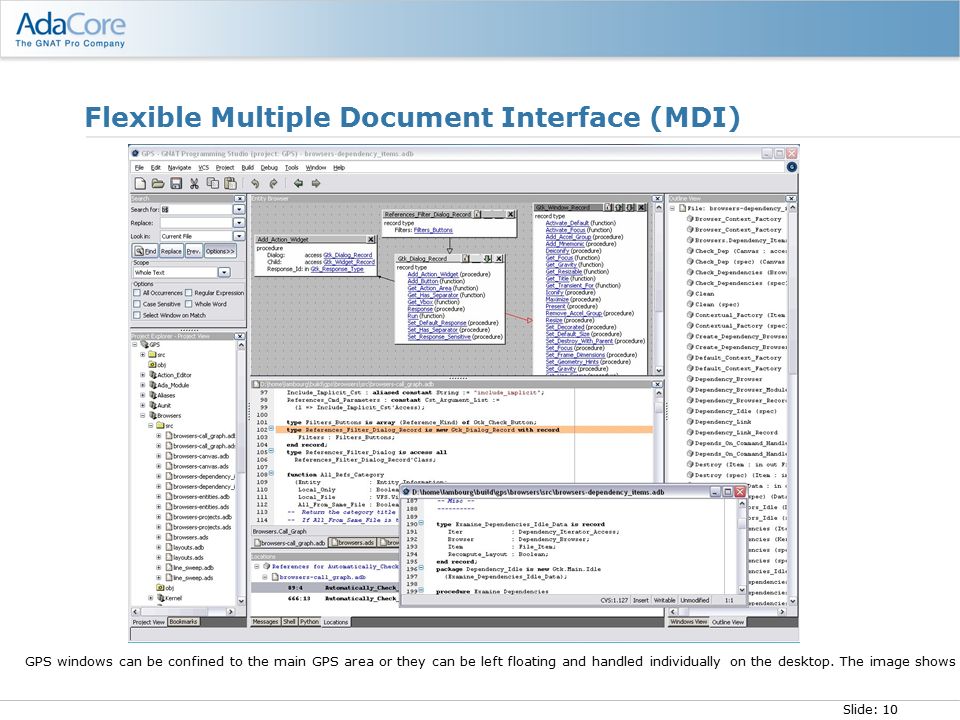Close the Gtk_Dialog_Record box in Entity Browser
The width and height of the screenshot is (960, 720).
[x=500, y=258]
